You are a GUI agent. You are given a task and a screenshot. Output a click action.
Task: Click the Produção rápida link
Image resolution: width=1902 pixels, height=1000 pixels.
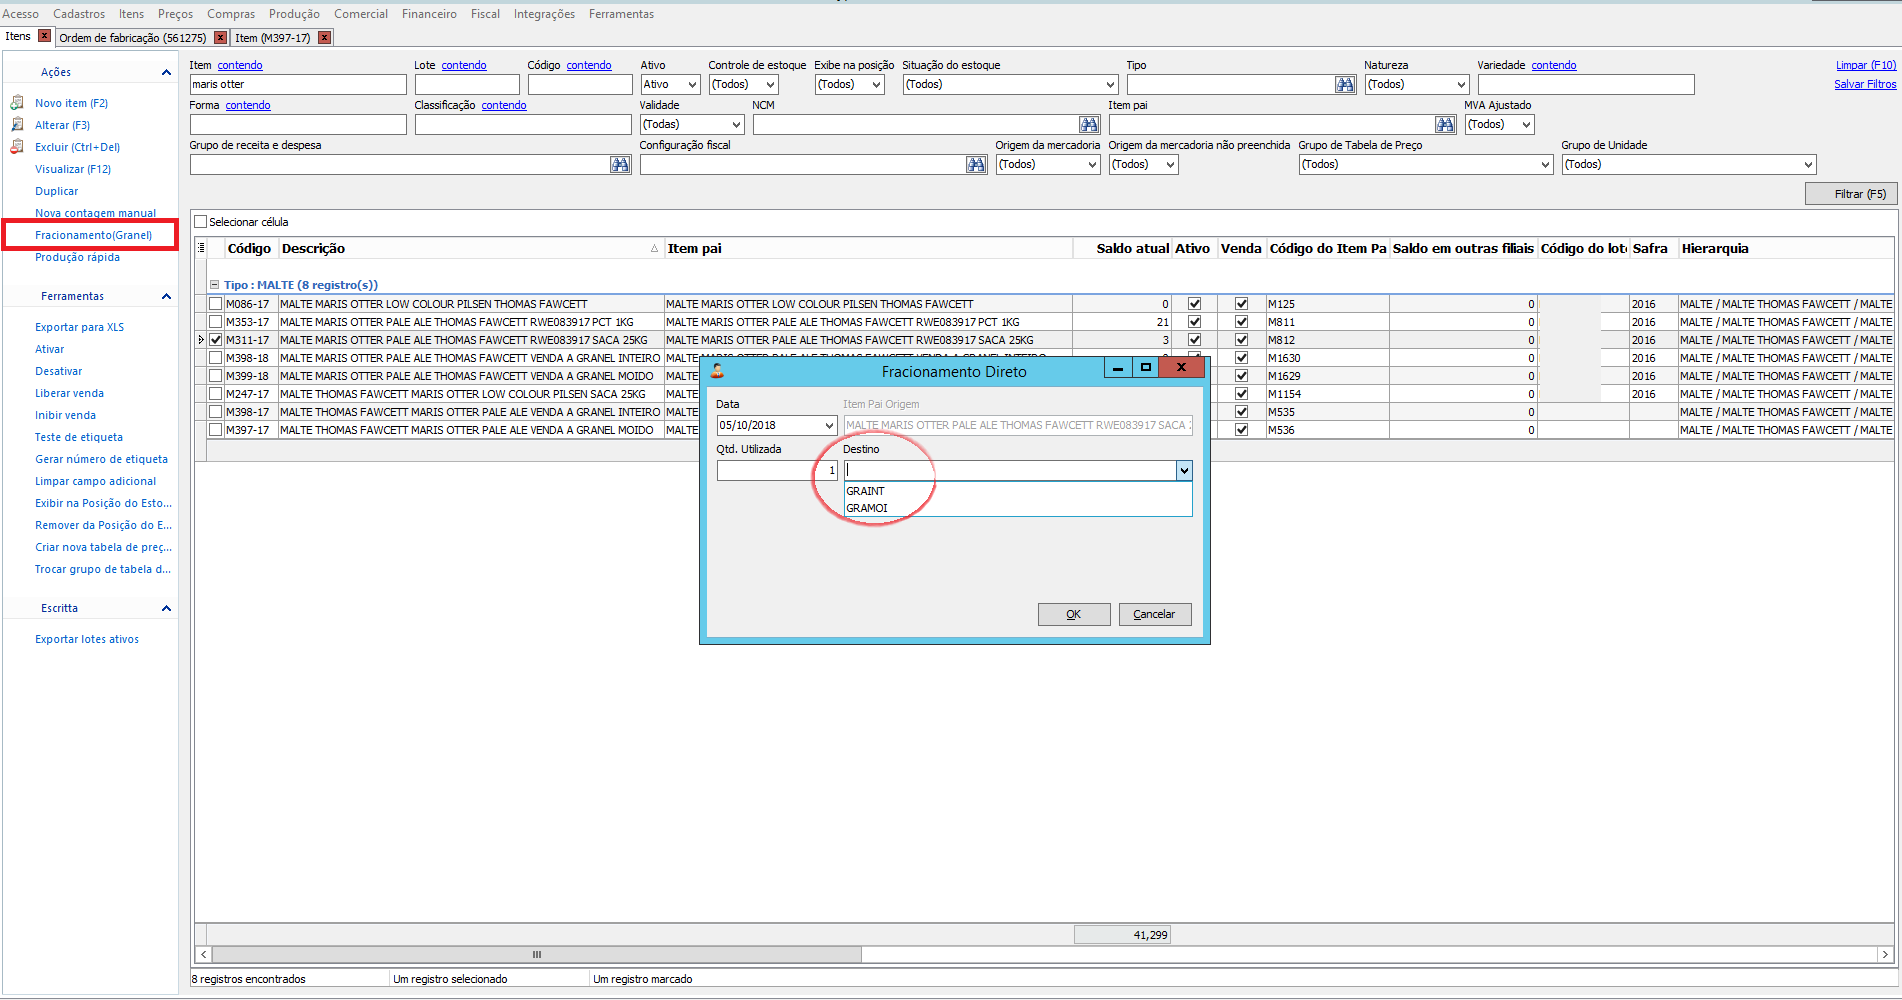pyautogui.click(x=77, y=257)
